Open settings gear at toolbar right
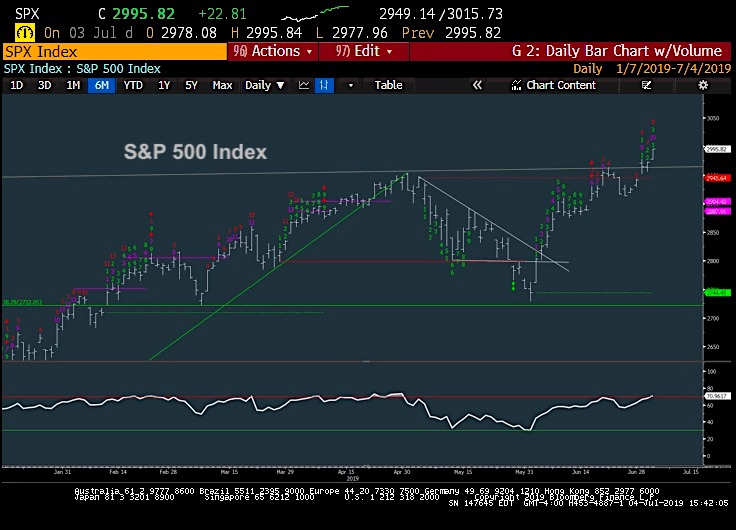Screen dimensions: 736x530 tap(703, 85)
